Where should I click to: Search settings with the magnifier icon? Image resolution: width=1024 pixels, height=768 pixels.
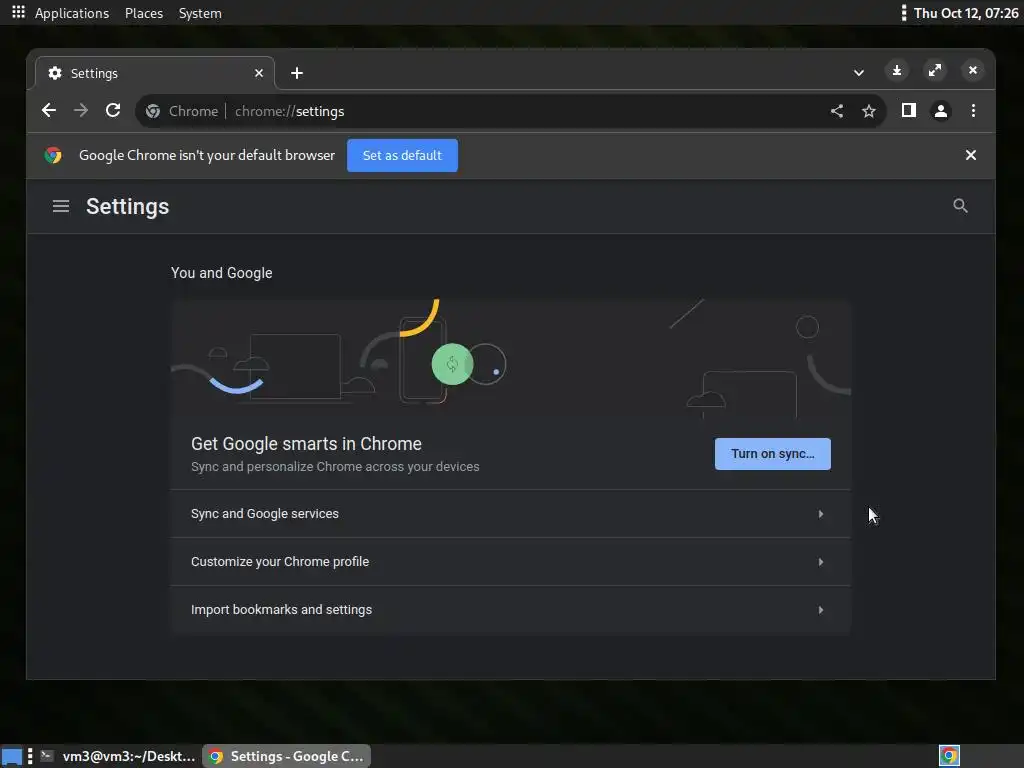tap(960, 206)
